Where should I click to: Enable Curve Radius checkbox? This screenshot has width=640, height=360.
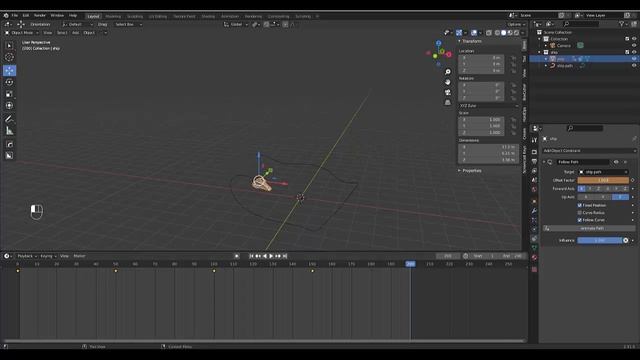pyautogui.click(x=580, y=213)
